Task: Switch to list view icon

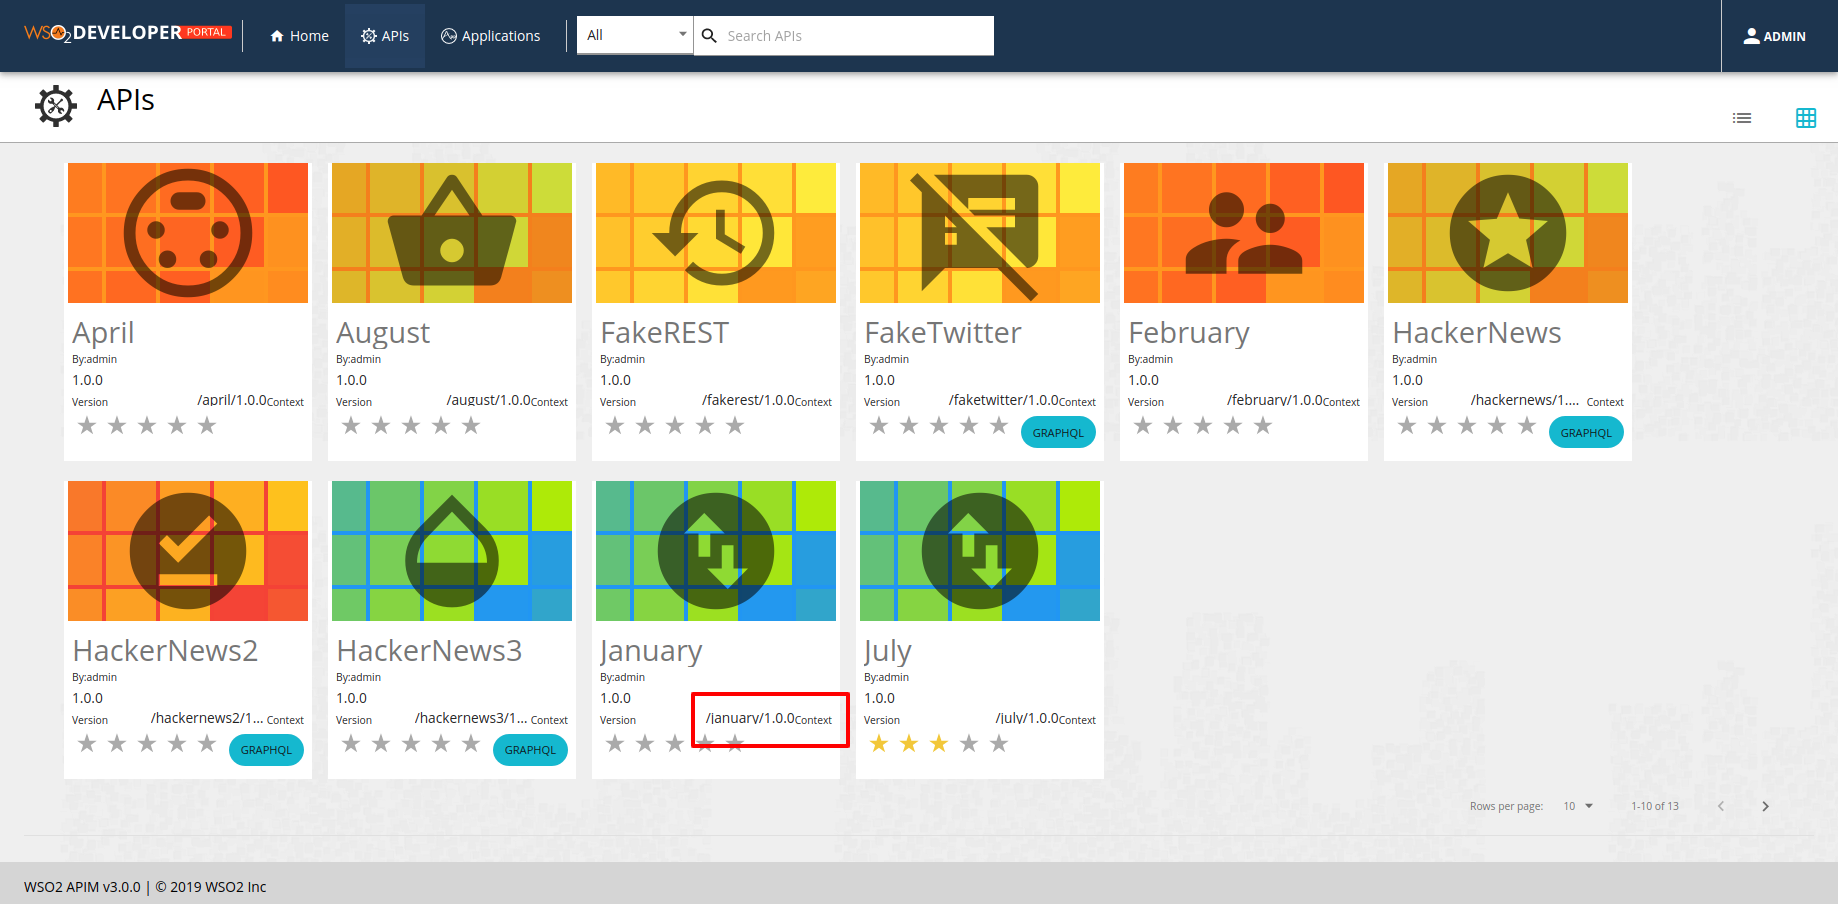Action: point(1742,118)
